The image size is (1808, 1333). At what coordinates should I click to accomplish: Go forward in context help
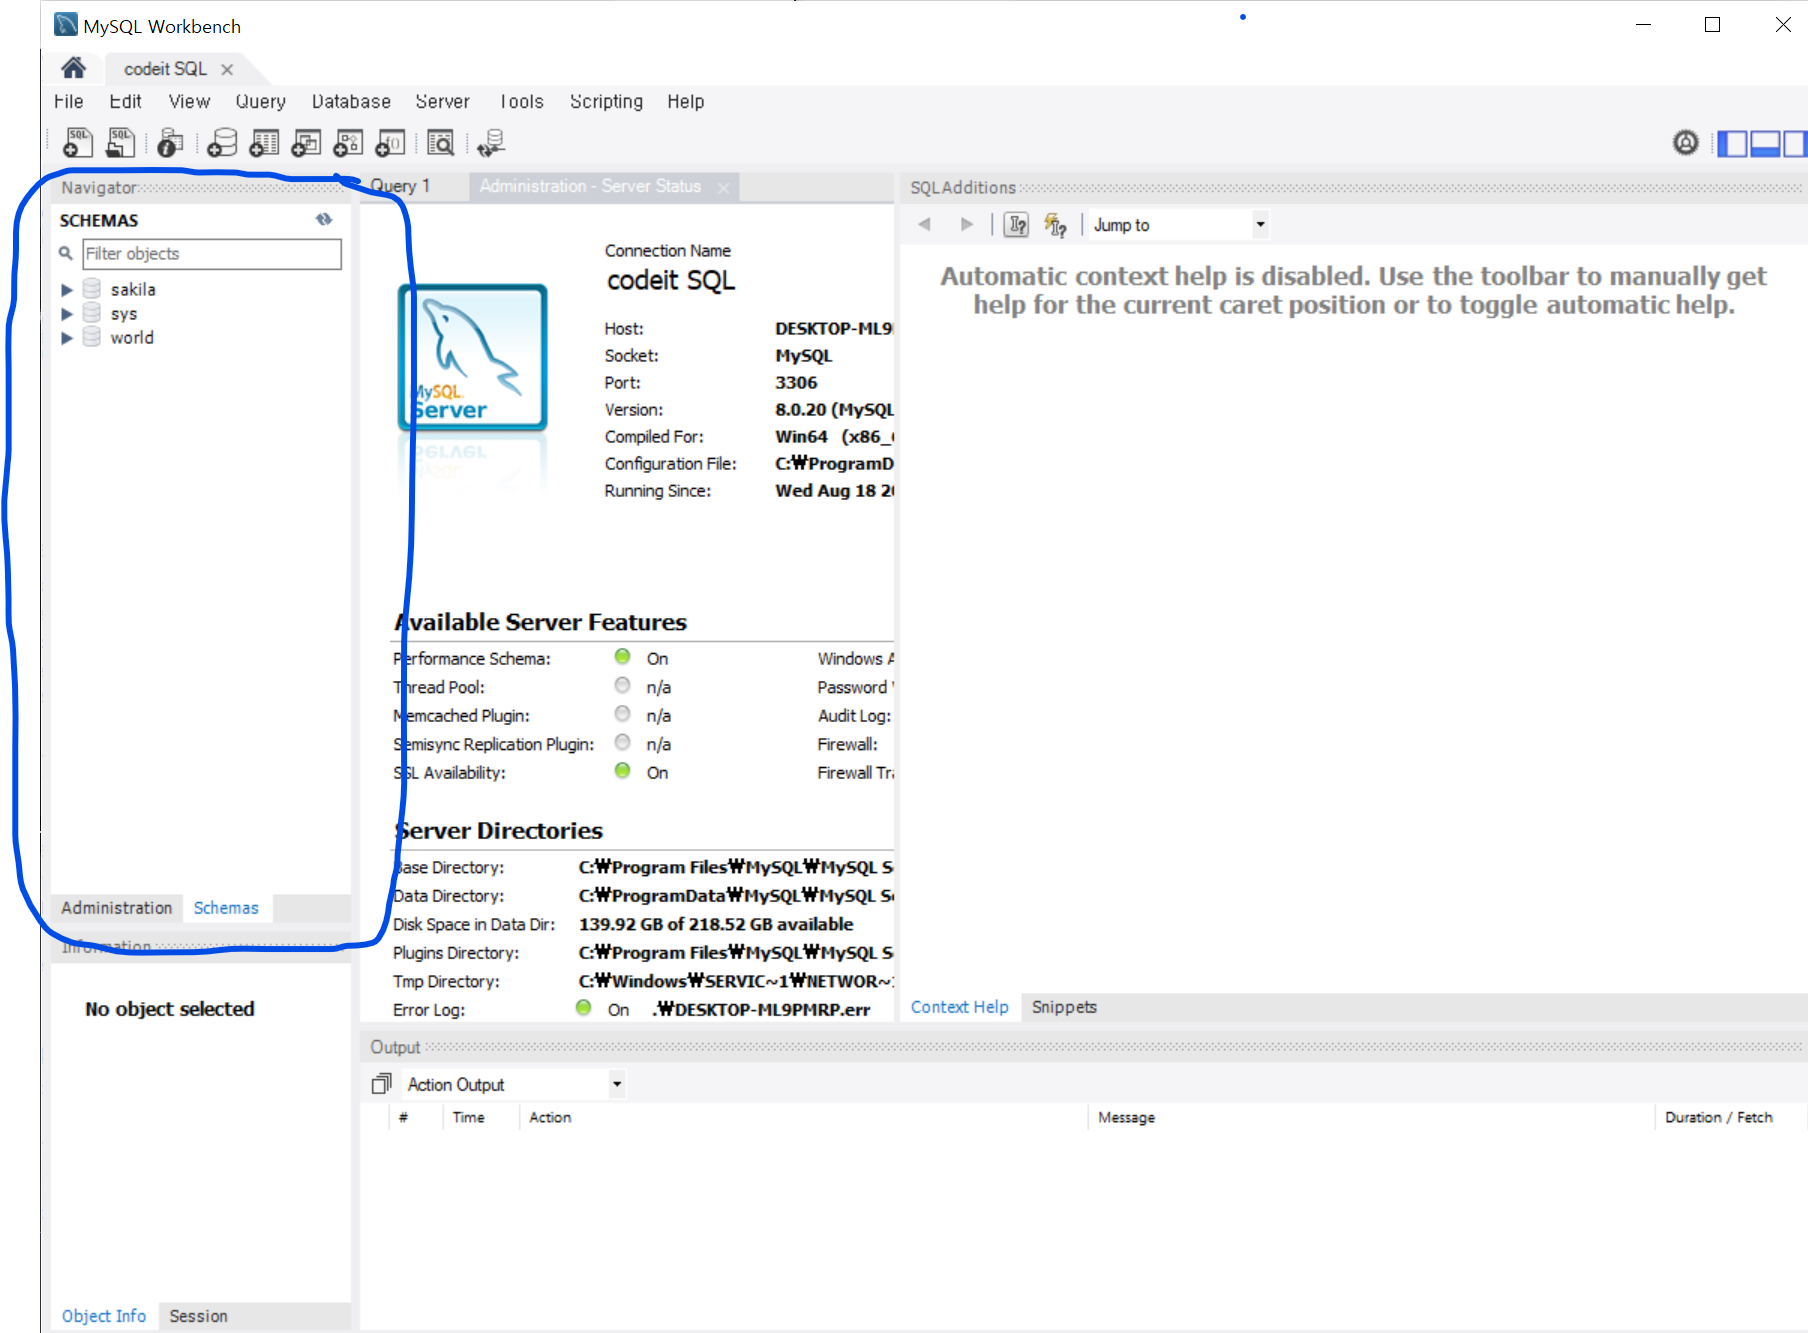pos(966,224)
